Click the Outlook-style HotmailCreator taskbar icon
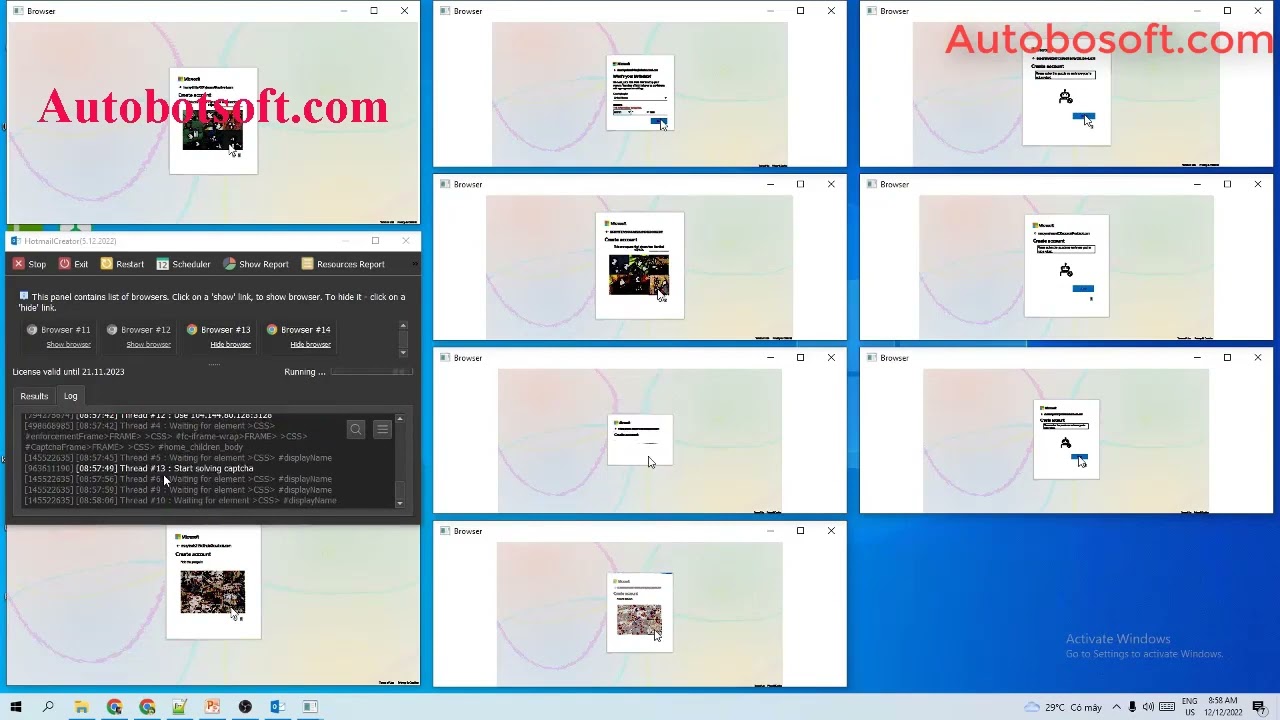Screen dimensions: 1280x720 click(277, 707)
